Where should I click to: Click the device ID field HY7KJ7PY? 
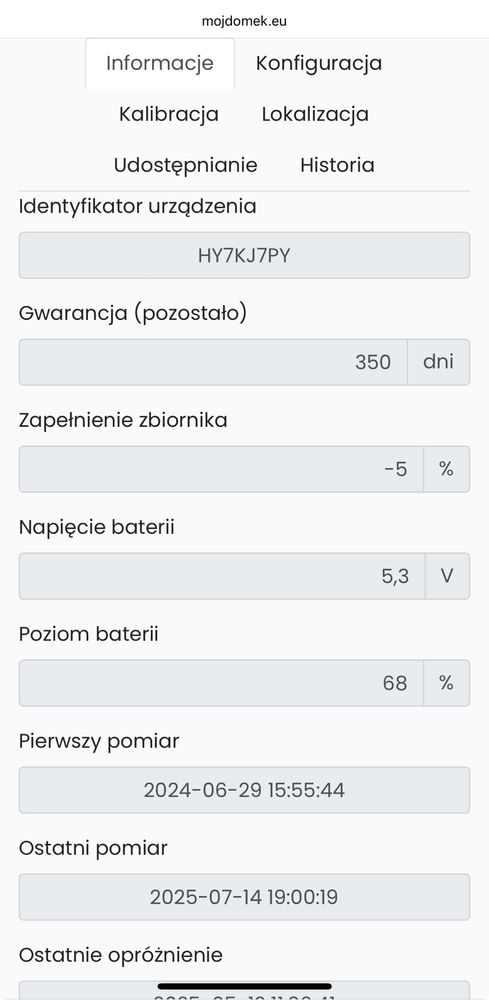pos(244,255)
